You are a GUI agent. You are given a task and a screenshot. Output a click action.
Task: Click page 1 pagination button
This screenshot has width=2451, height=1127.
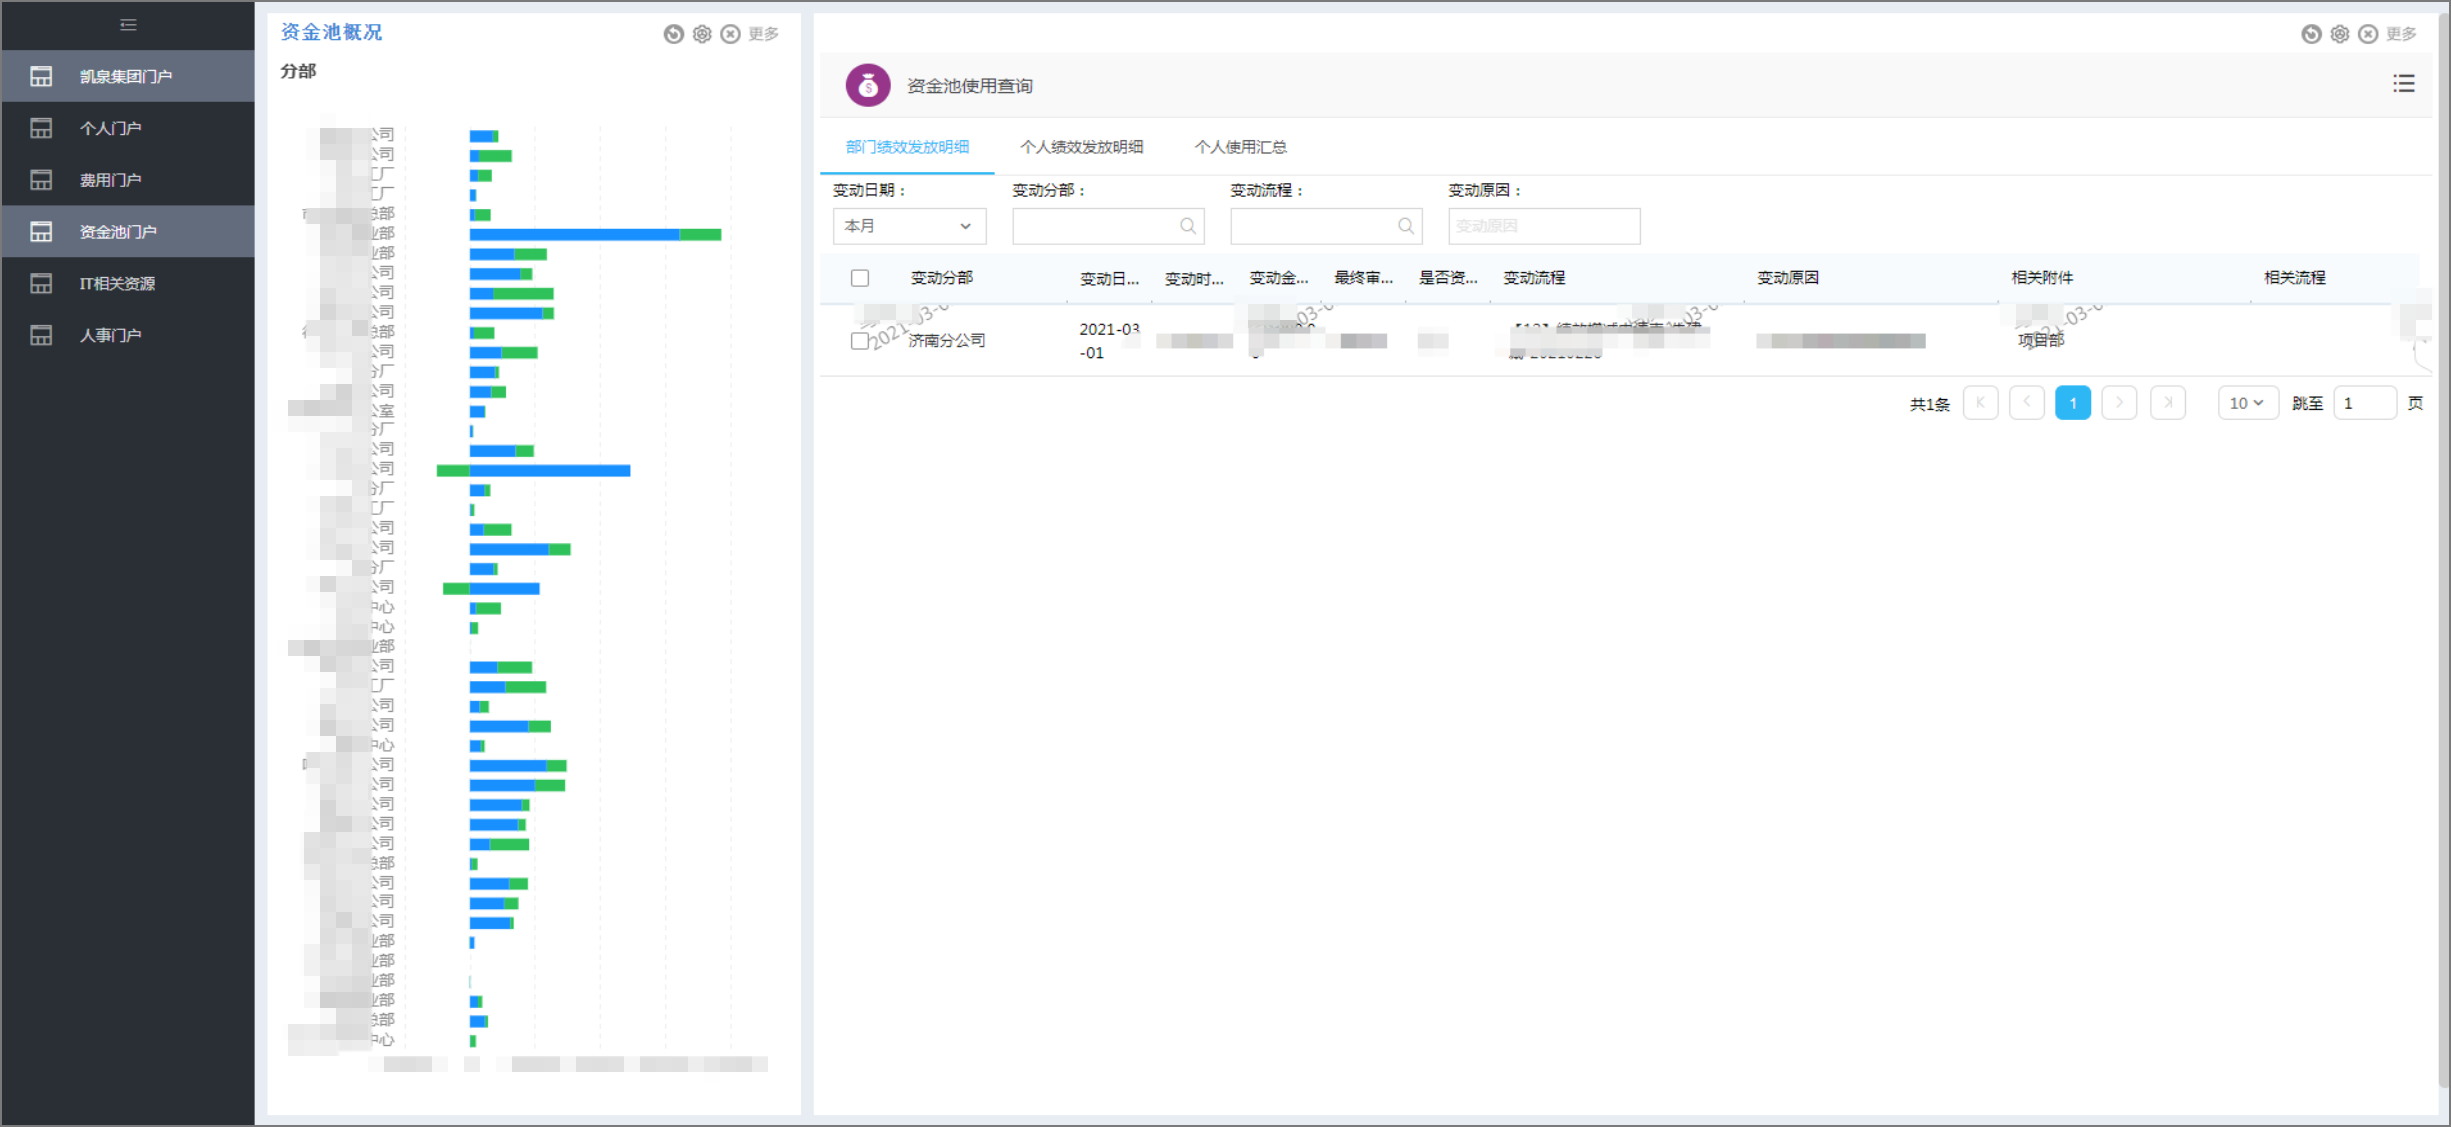[2072, 403]
